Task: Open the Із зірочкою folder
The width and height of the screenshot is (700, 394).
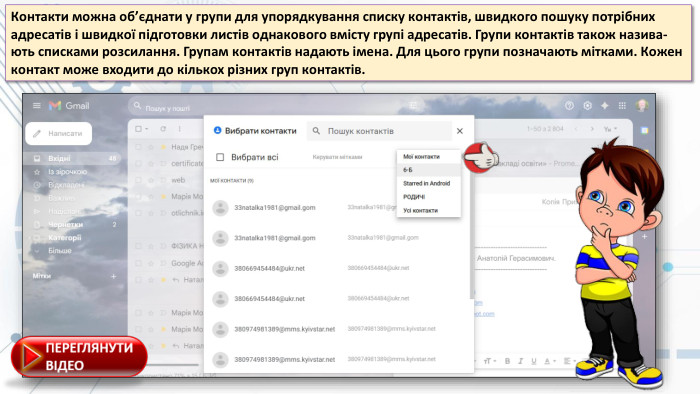Action: (67, 172)
